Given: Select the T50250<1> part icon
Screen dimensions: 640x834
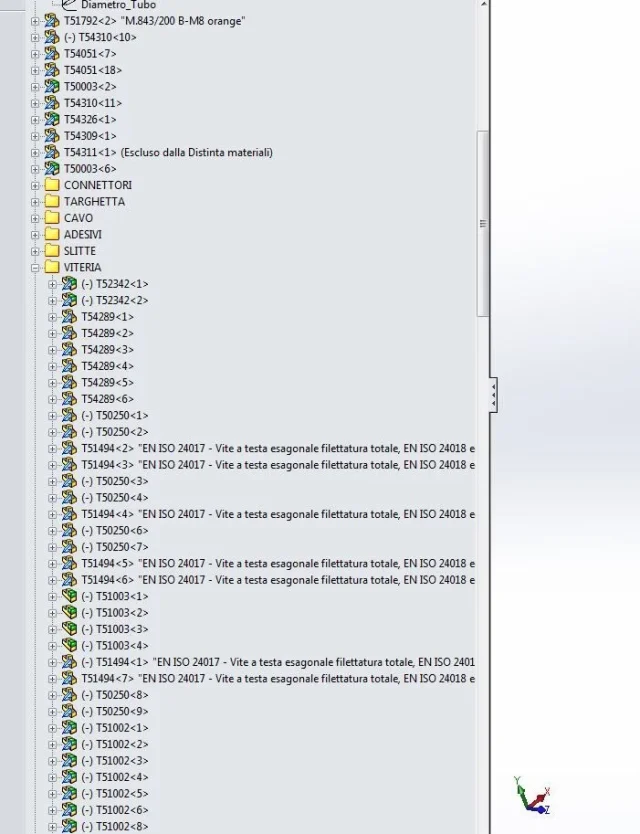Looking at the screenshot, I should [x=69, y=415].
